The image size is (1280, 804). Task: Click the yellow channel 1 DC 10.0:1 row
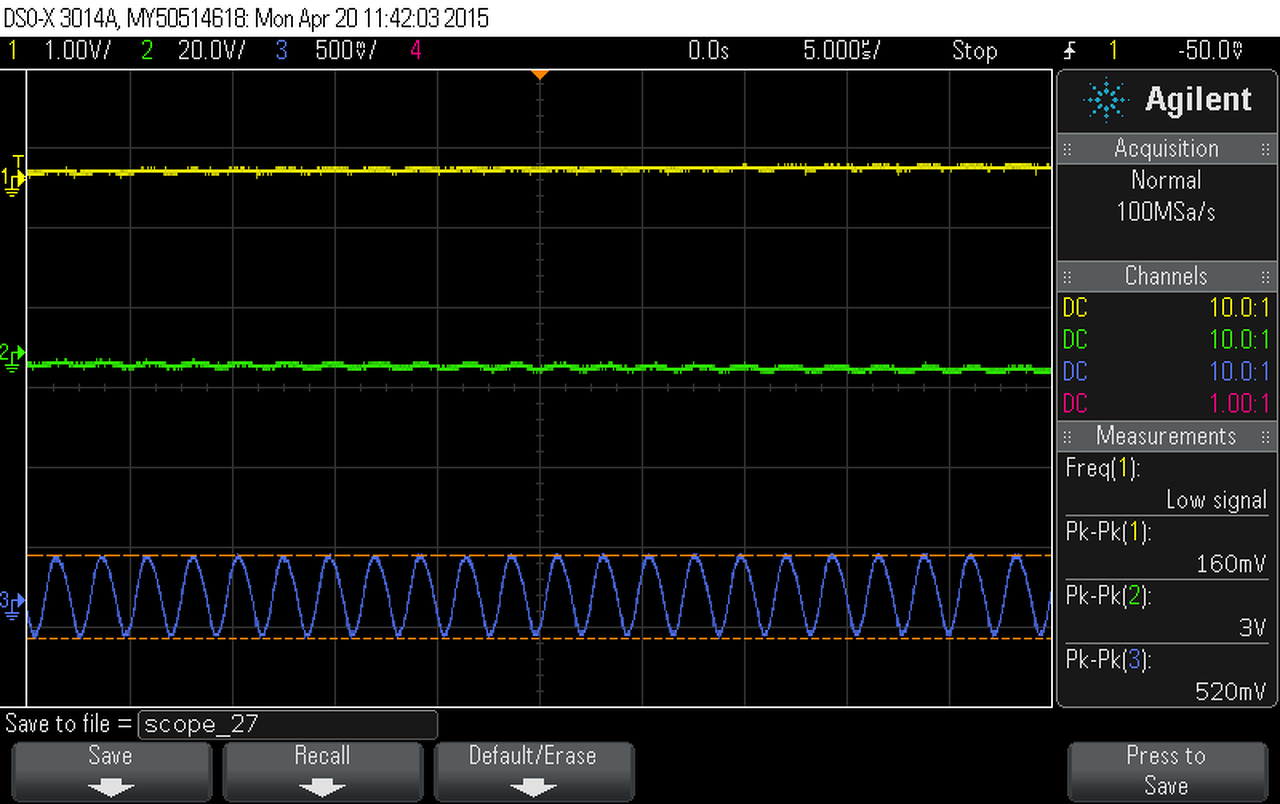pos(1166,308)
